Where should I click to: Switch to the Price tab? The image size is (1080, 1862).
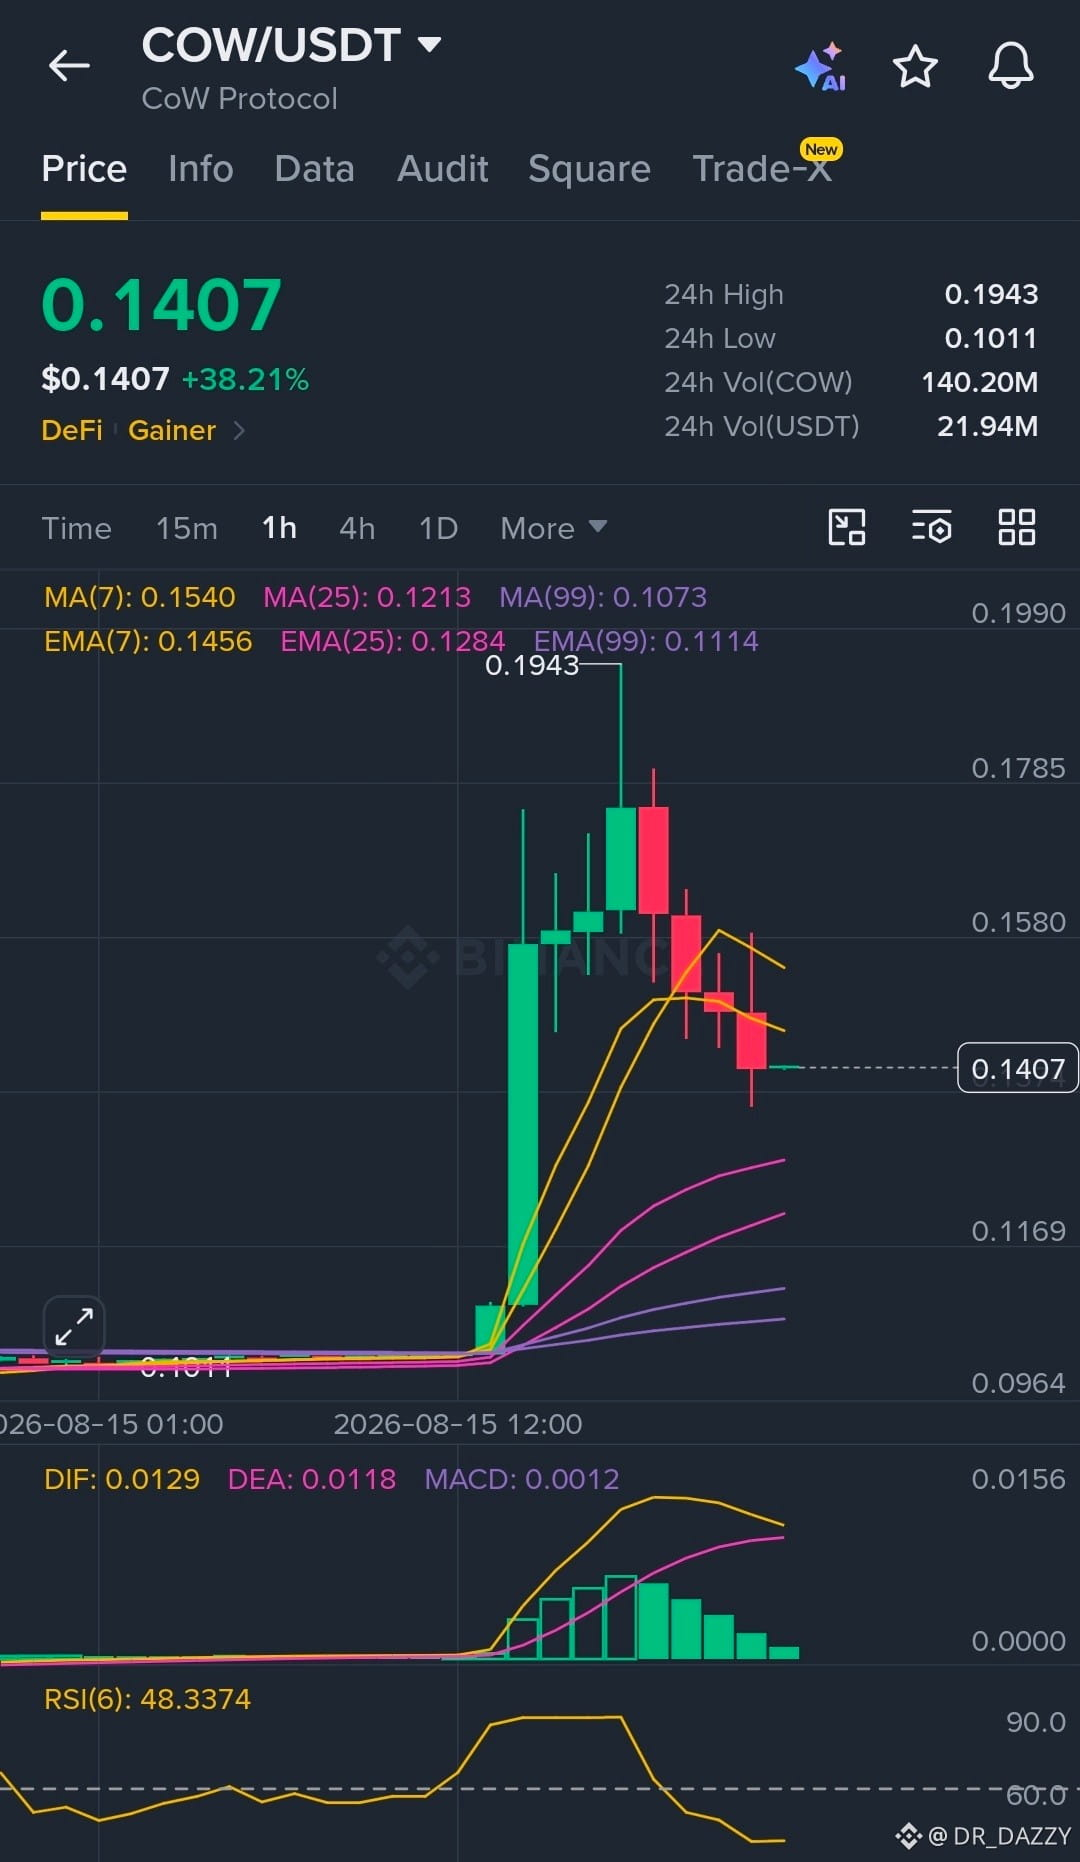pyautogui.click(x=84, y=169)
